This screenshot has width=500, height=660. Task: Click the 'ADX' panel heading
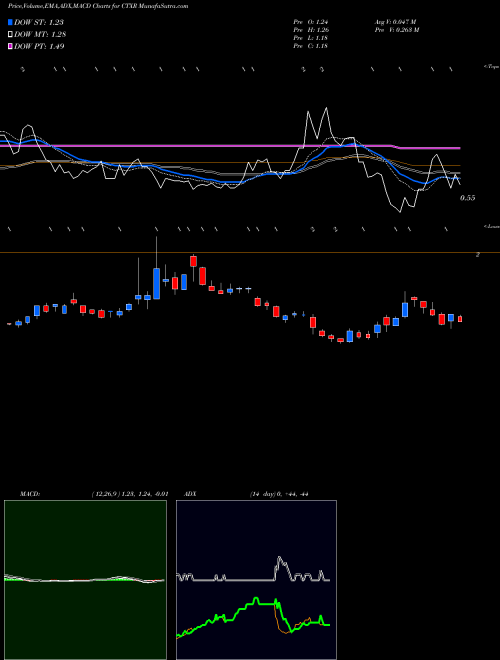click(x=190, y=494)
